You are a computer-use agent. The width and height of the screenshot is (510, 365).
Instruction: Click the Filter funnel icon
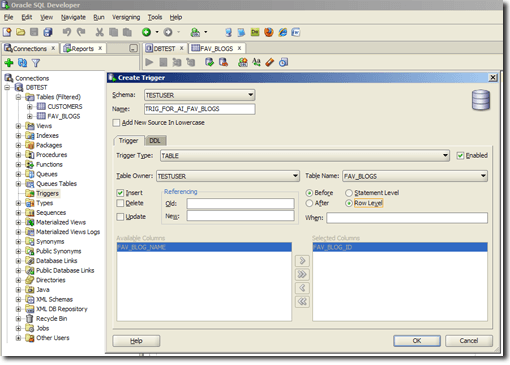pos(36,63)
